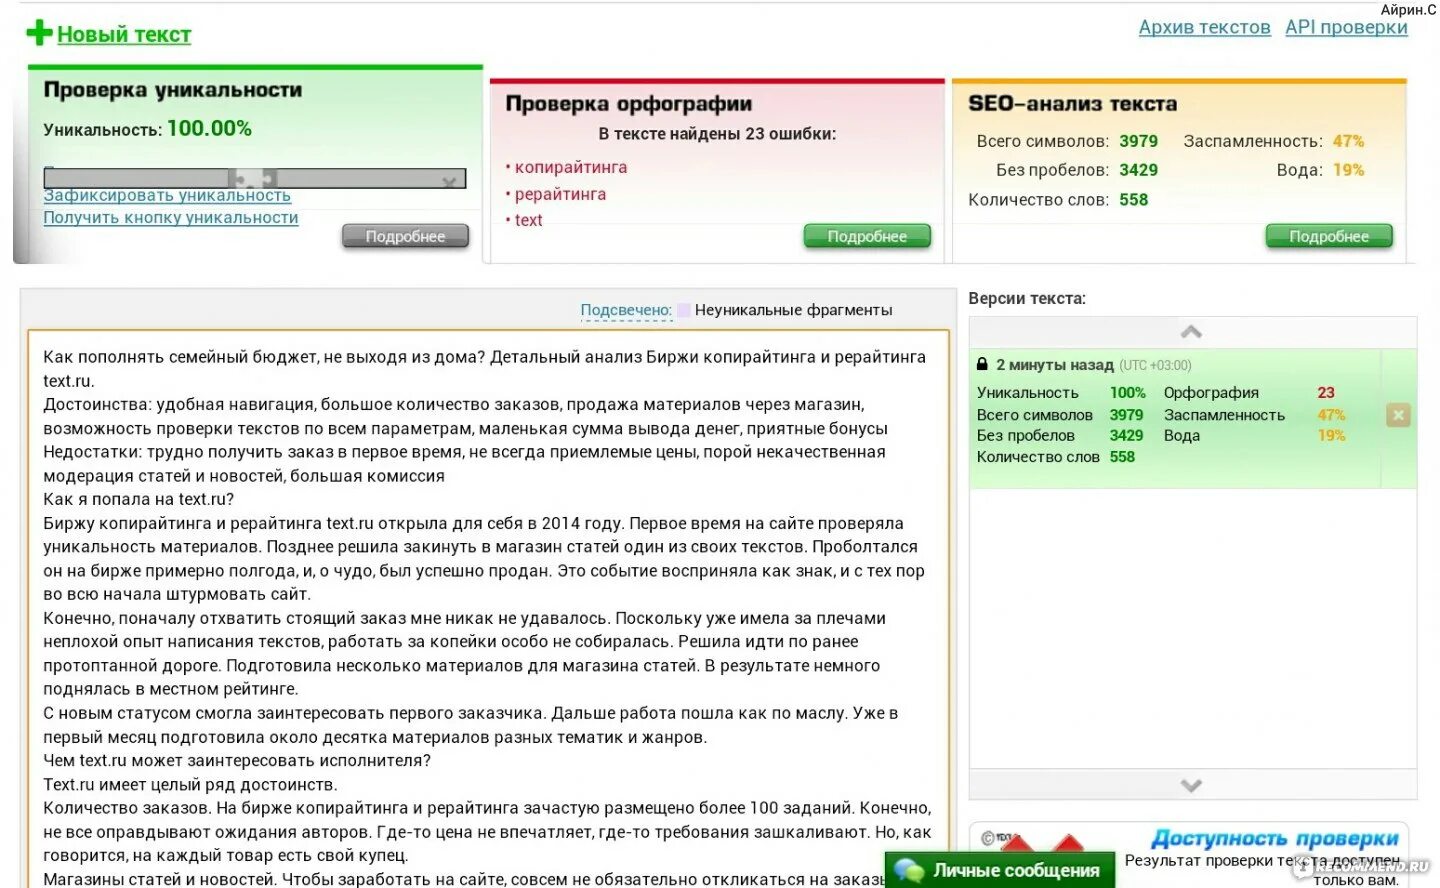Click Подробнее in the uniqueness check panel
Image resolution: width=1440 pixels, height=888 pixels.
click(x=405, y=236)
